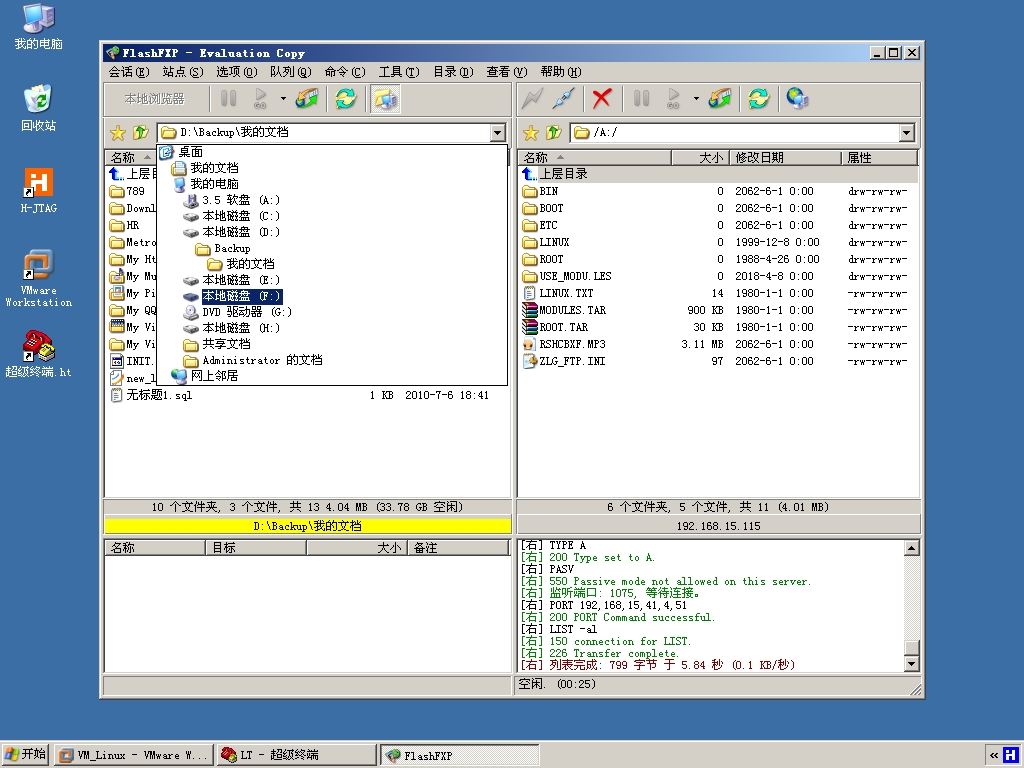Select highlighted 本地磁盘 (F:) entry
The height and width of the screenshot is (768, 1024).
(241, 296)
